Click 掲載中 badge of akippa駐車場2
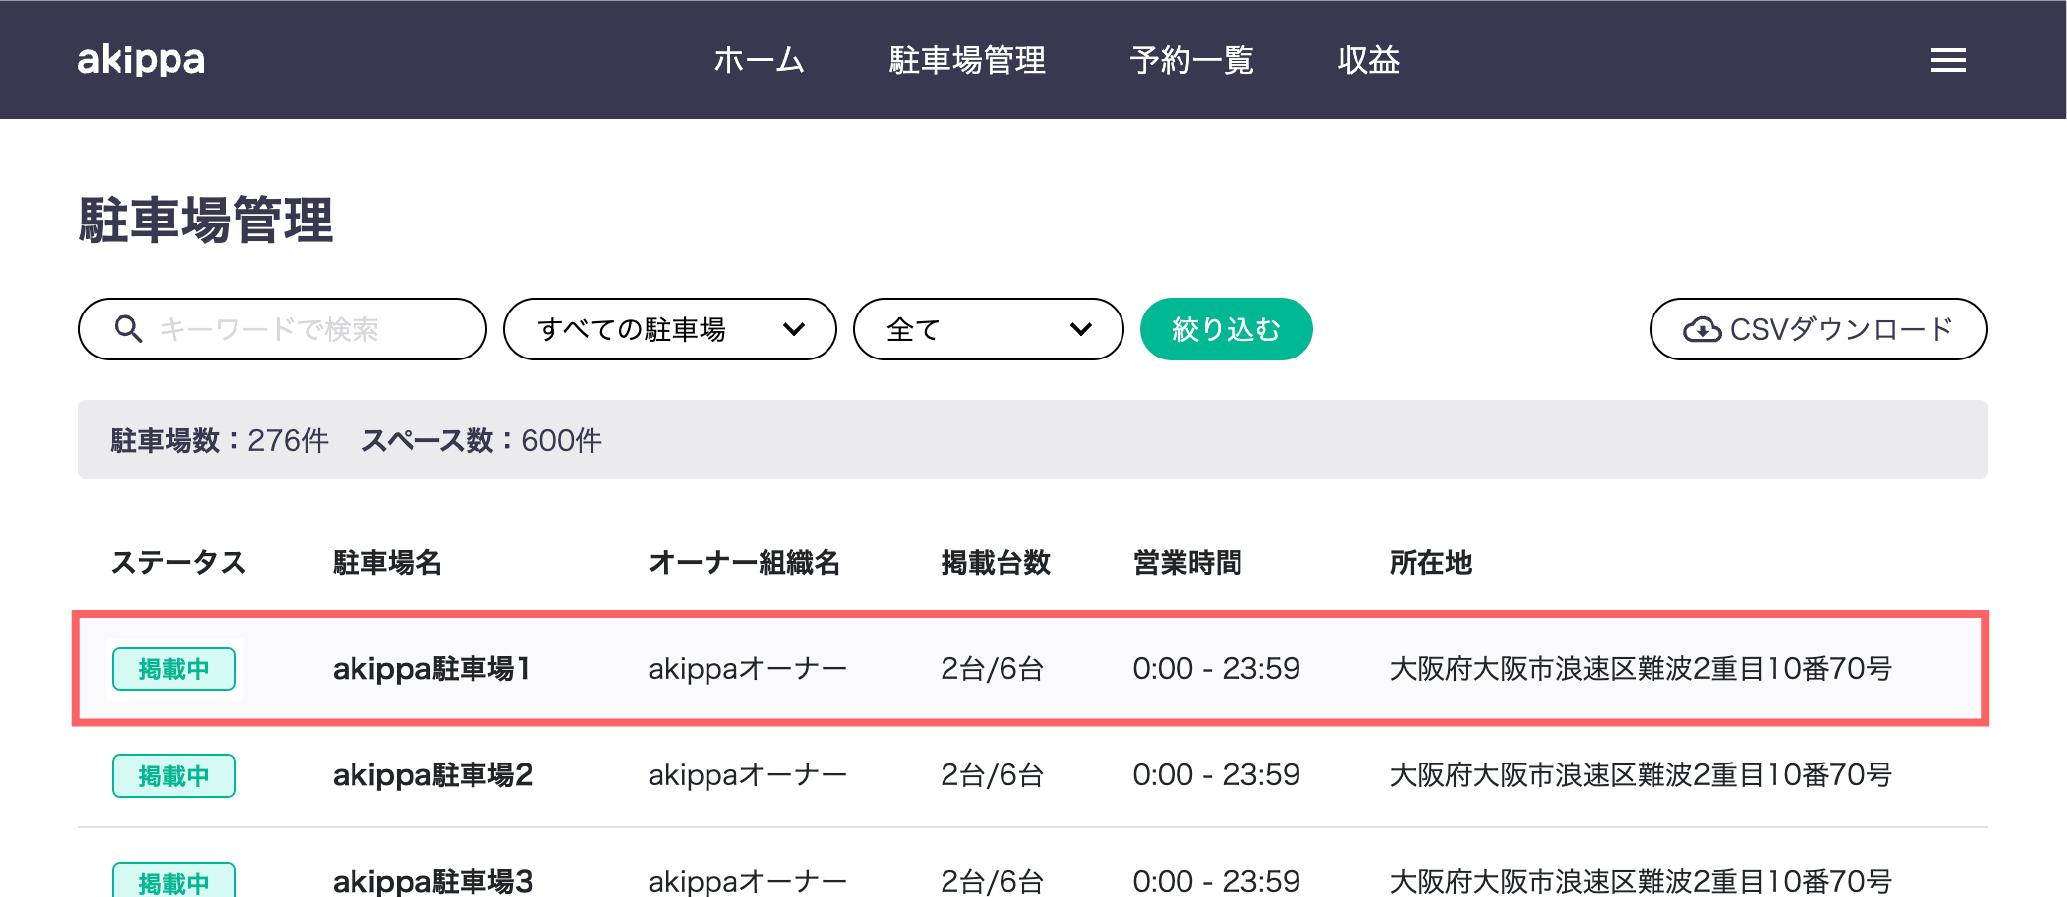This screenshot has width=2067, height=897. click(x=174, y=776)
